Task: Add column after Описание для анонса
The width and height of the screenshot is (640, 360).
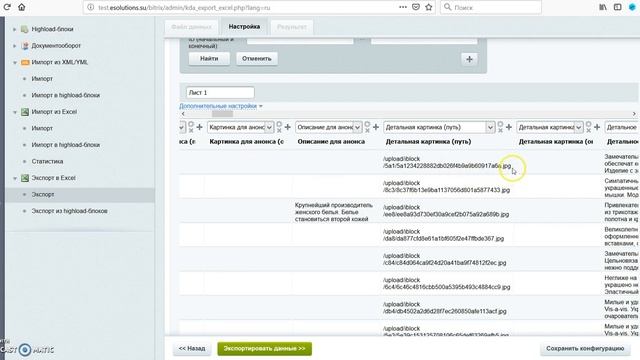Action: point(376,127)
